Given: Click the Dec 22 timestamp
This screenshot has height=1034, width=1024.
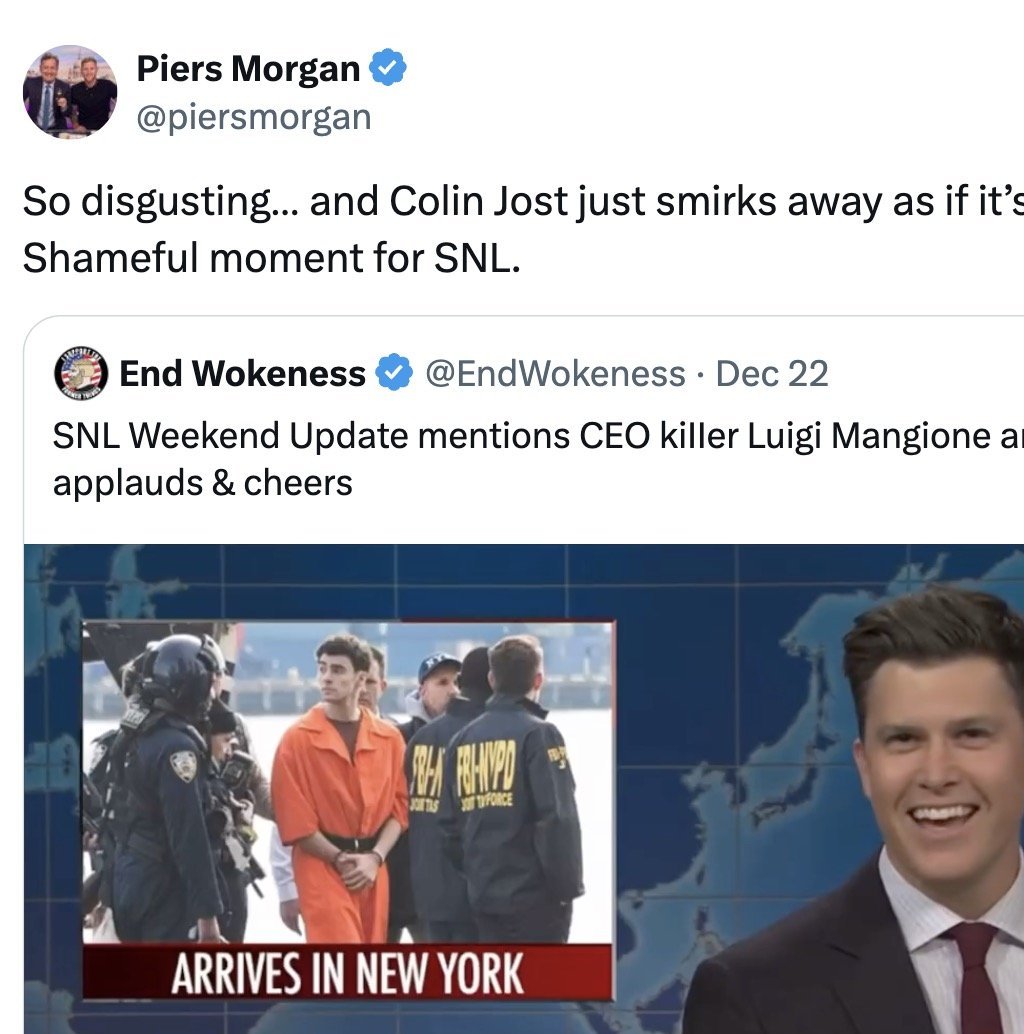Looking at the screenshot, I should click(771, 374).
